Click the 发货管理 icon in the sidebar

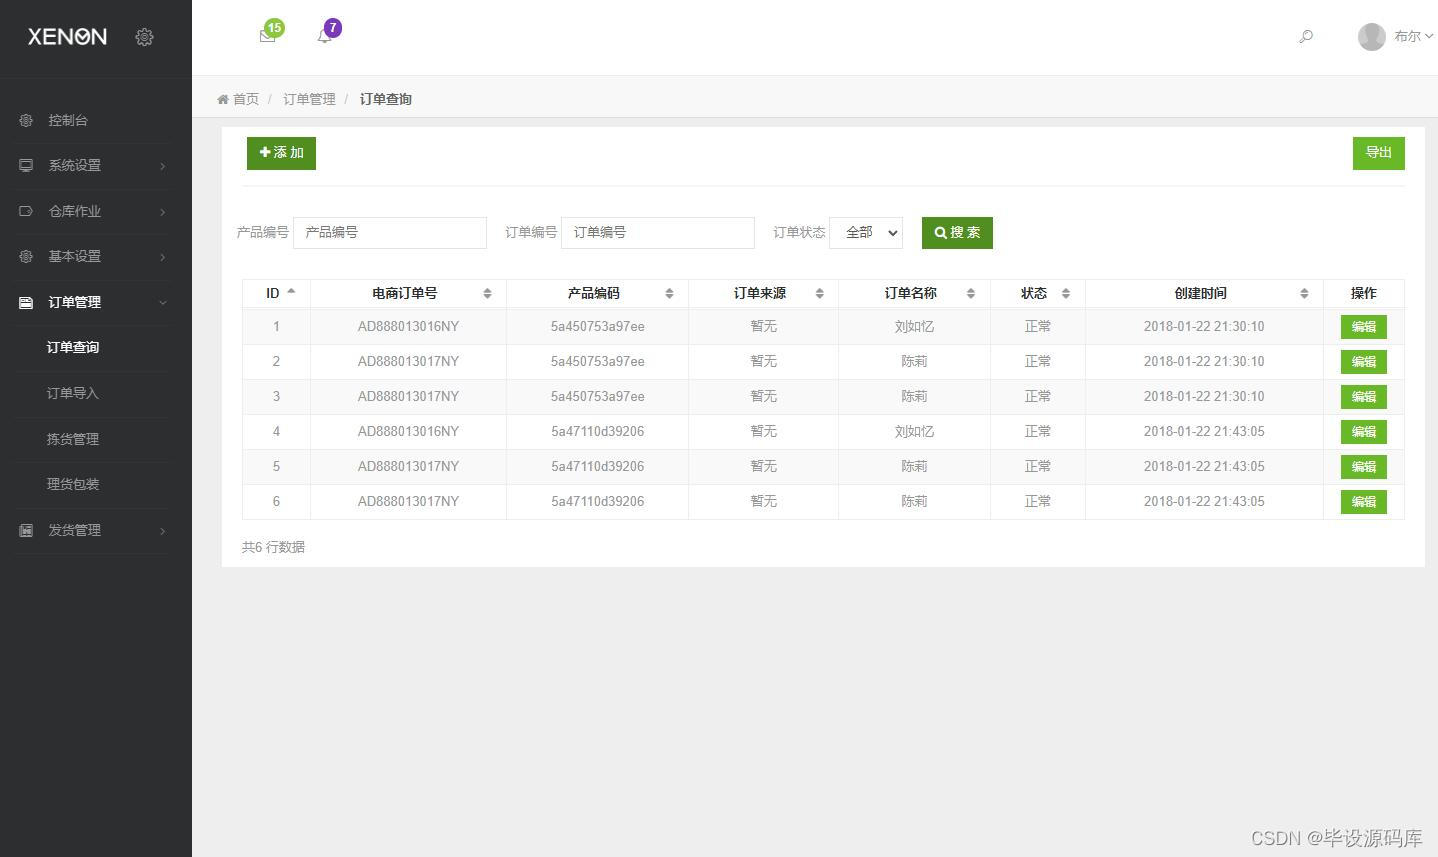[x=26, y=530]
